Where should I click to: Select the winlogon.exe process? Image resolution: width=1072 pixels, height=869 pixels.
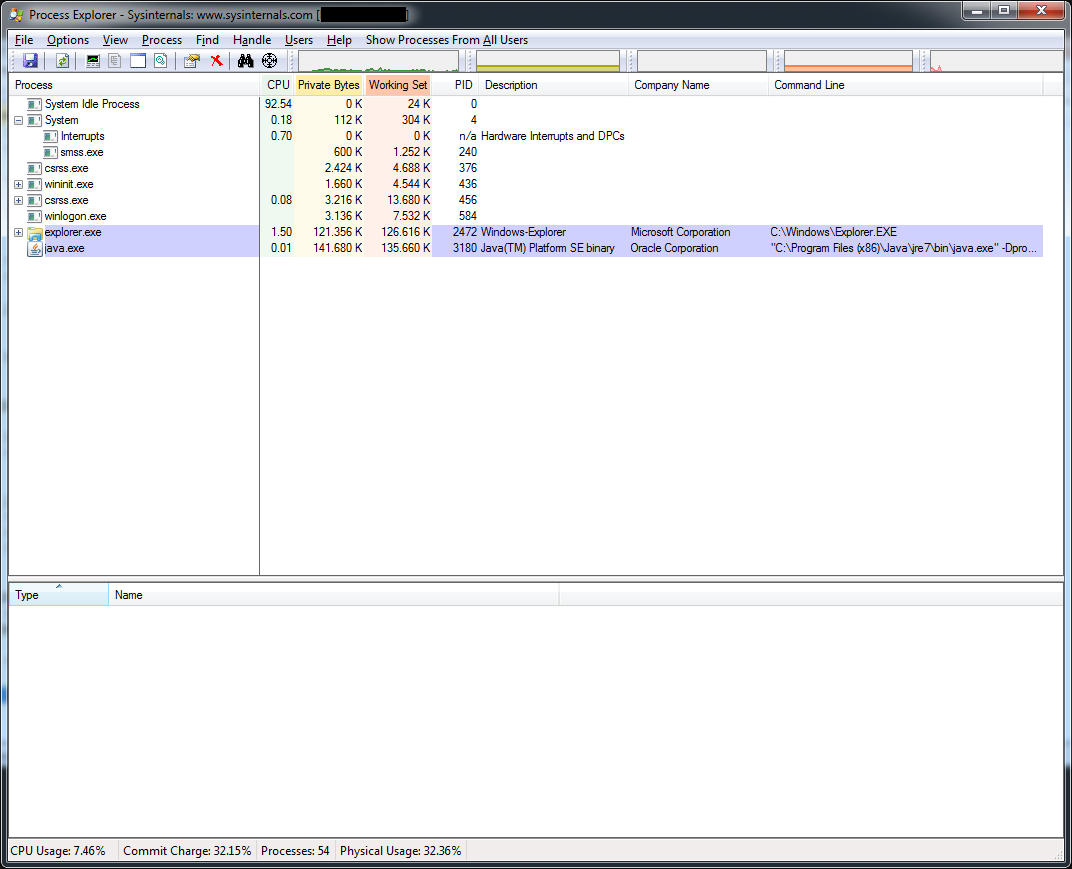[x=75, y=216]
